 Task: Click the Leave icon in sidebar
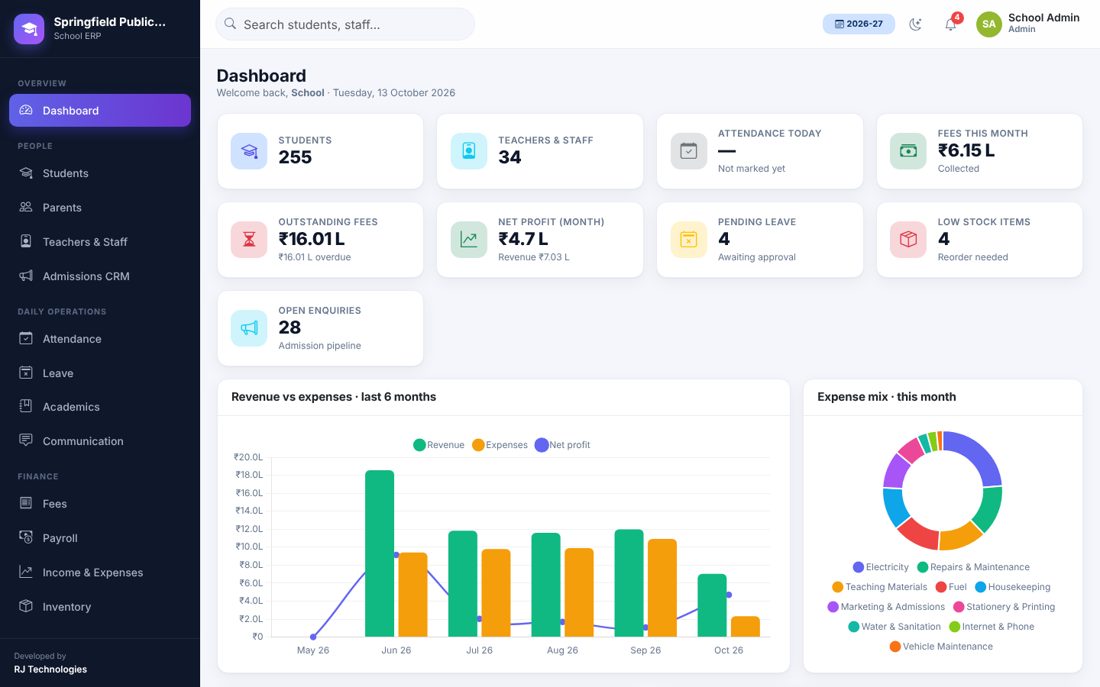(x=26, y=373)
